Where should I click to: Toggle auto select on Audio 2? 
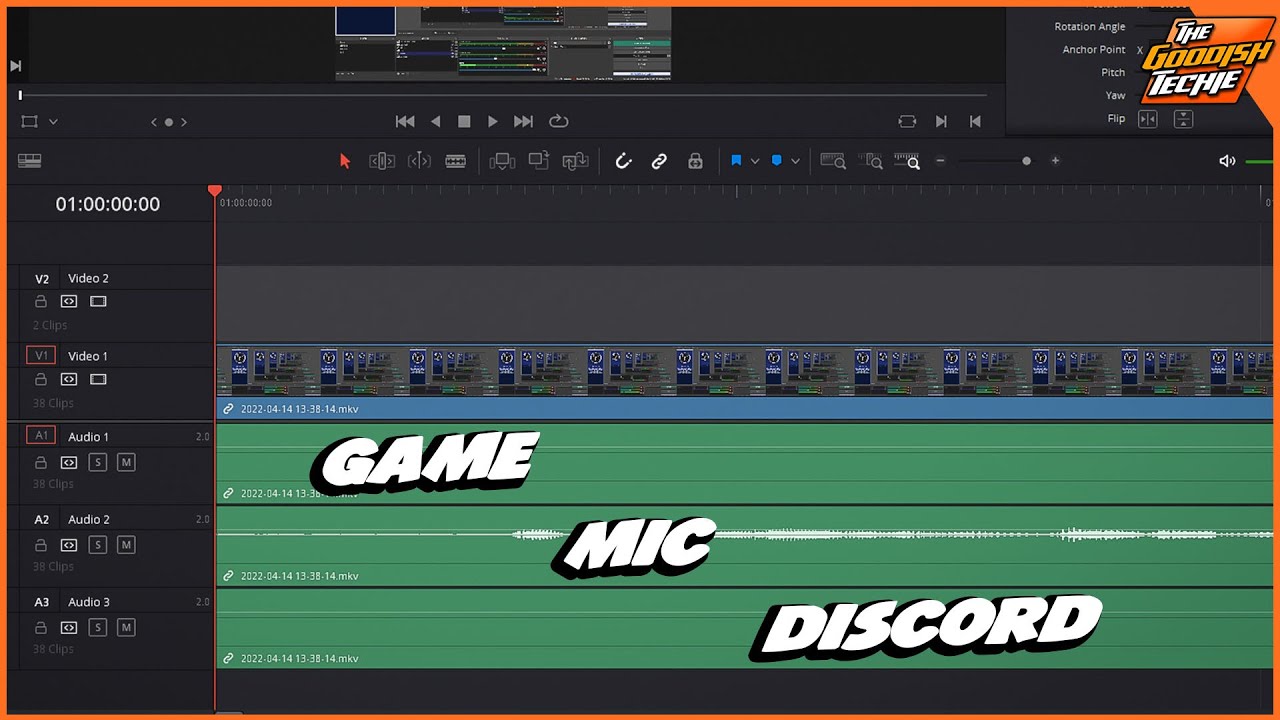69,545
